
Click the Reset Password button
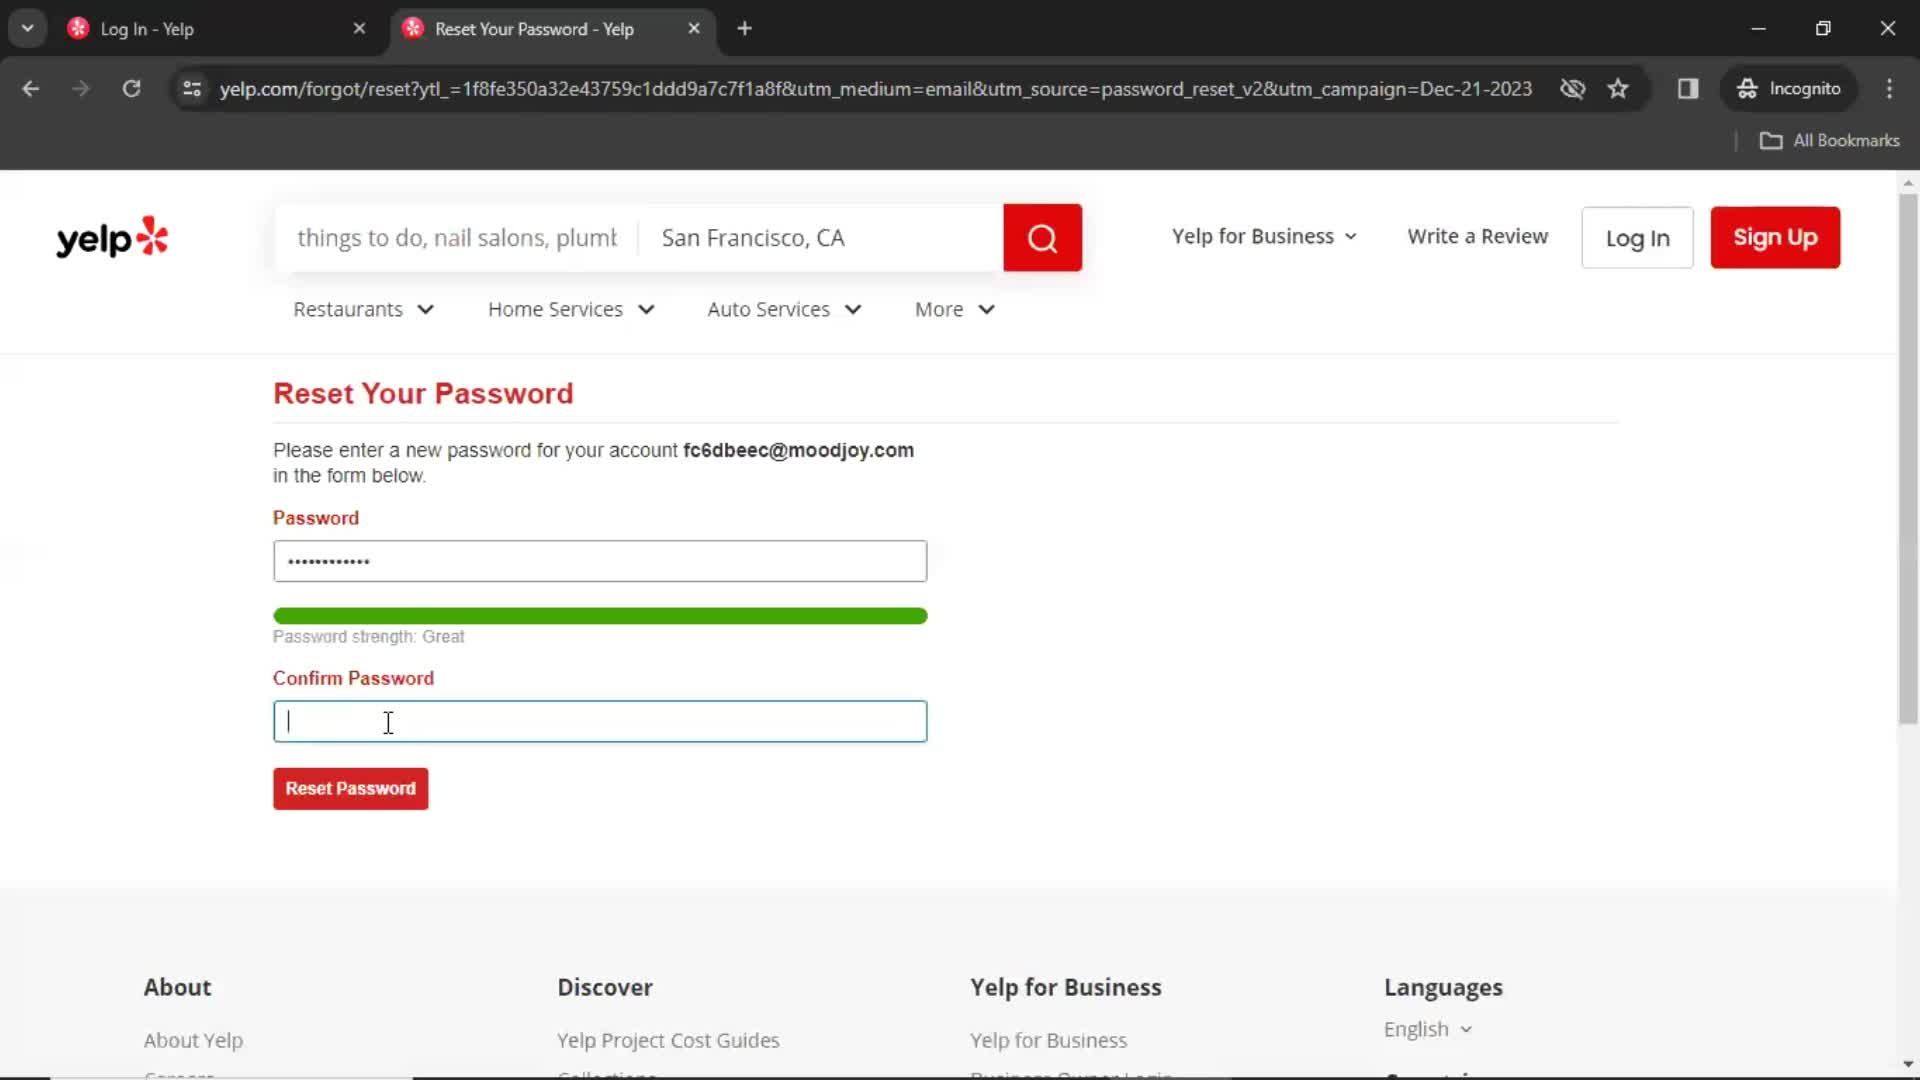click(351, 789)
